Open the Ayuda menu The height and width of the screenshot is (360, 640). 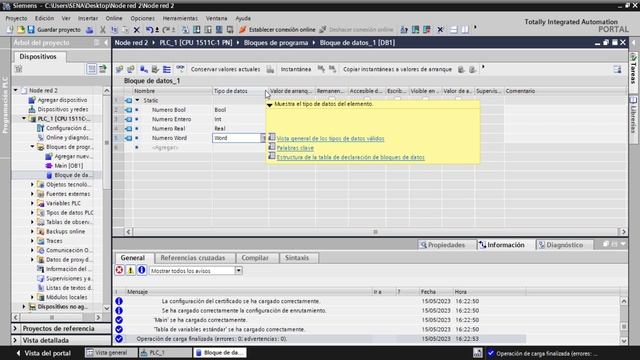[x=243, y=18]
